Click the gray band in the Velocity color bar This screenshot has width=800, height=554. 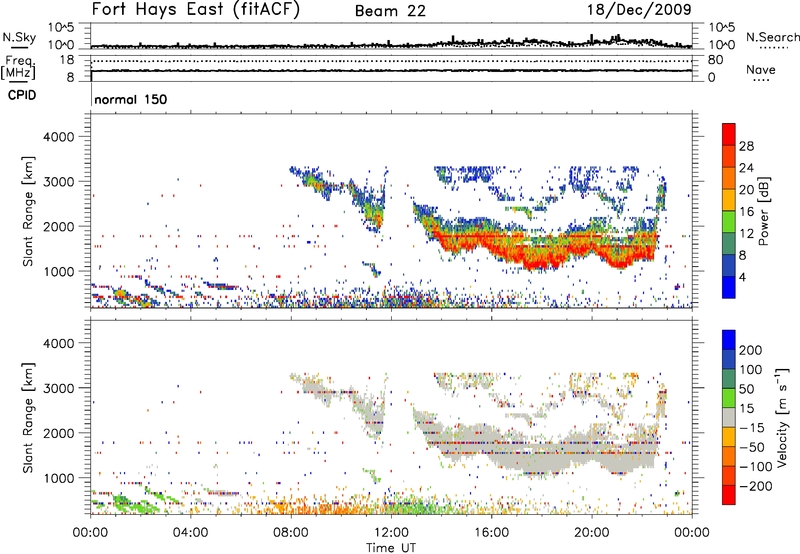[x=729, y=418]
